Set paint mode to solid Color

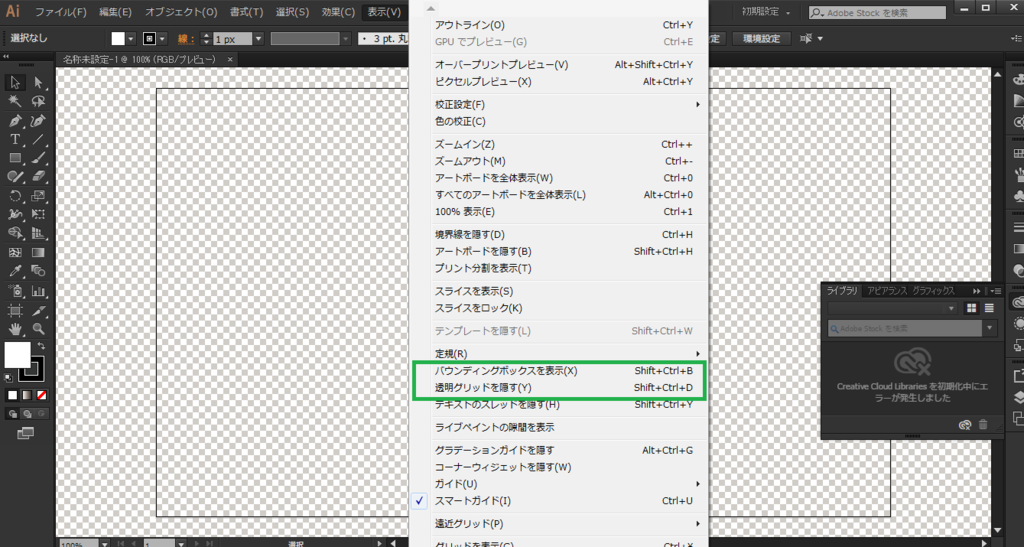12,395
